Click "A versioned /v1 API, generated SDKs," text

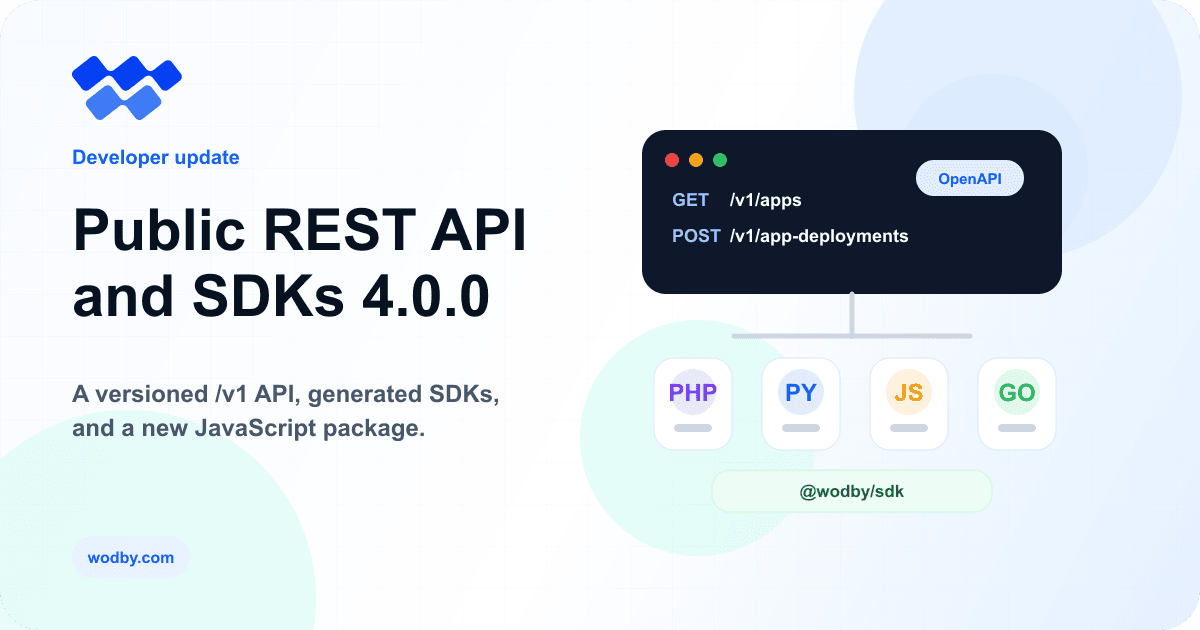point(286,395)
